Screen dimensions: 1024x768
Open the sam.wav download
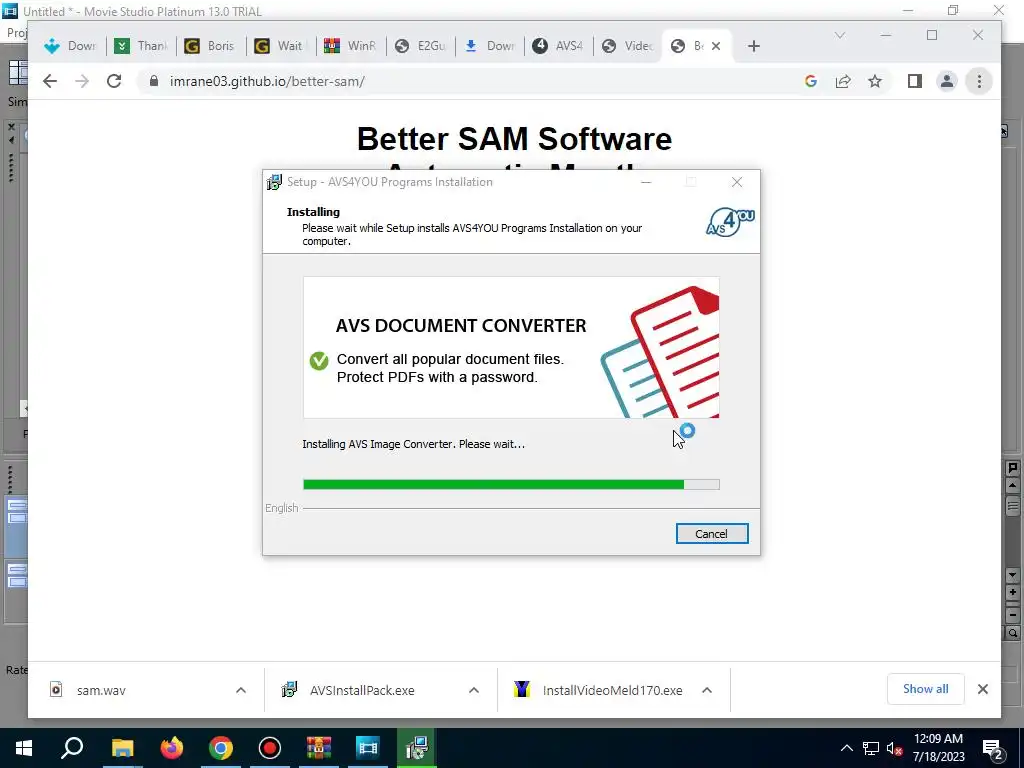point(101,690)
